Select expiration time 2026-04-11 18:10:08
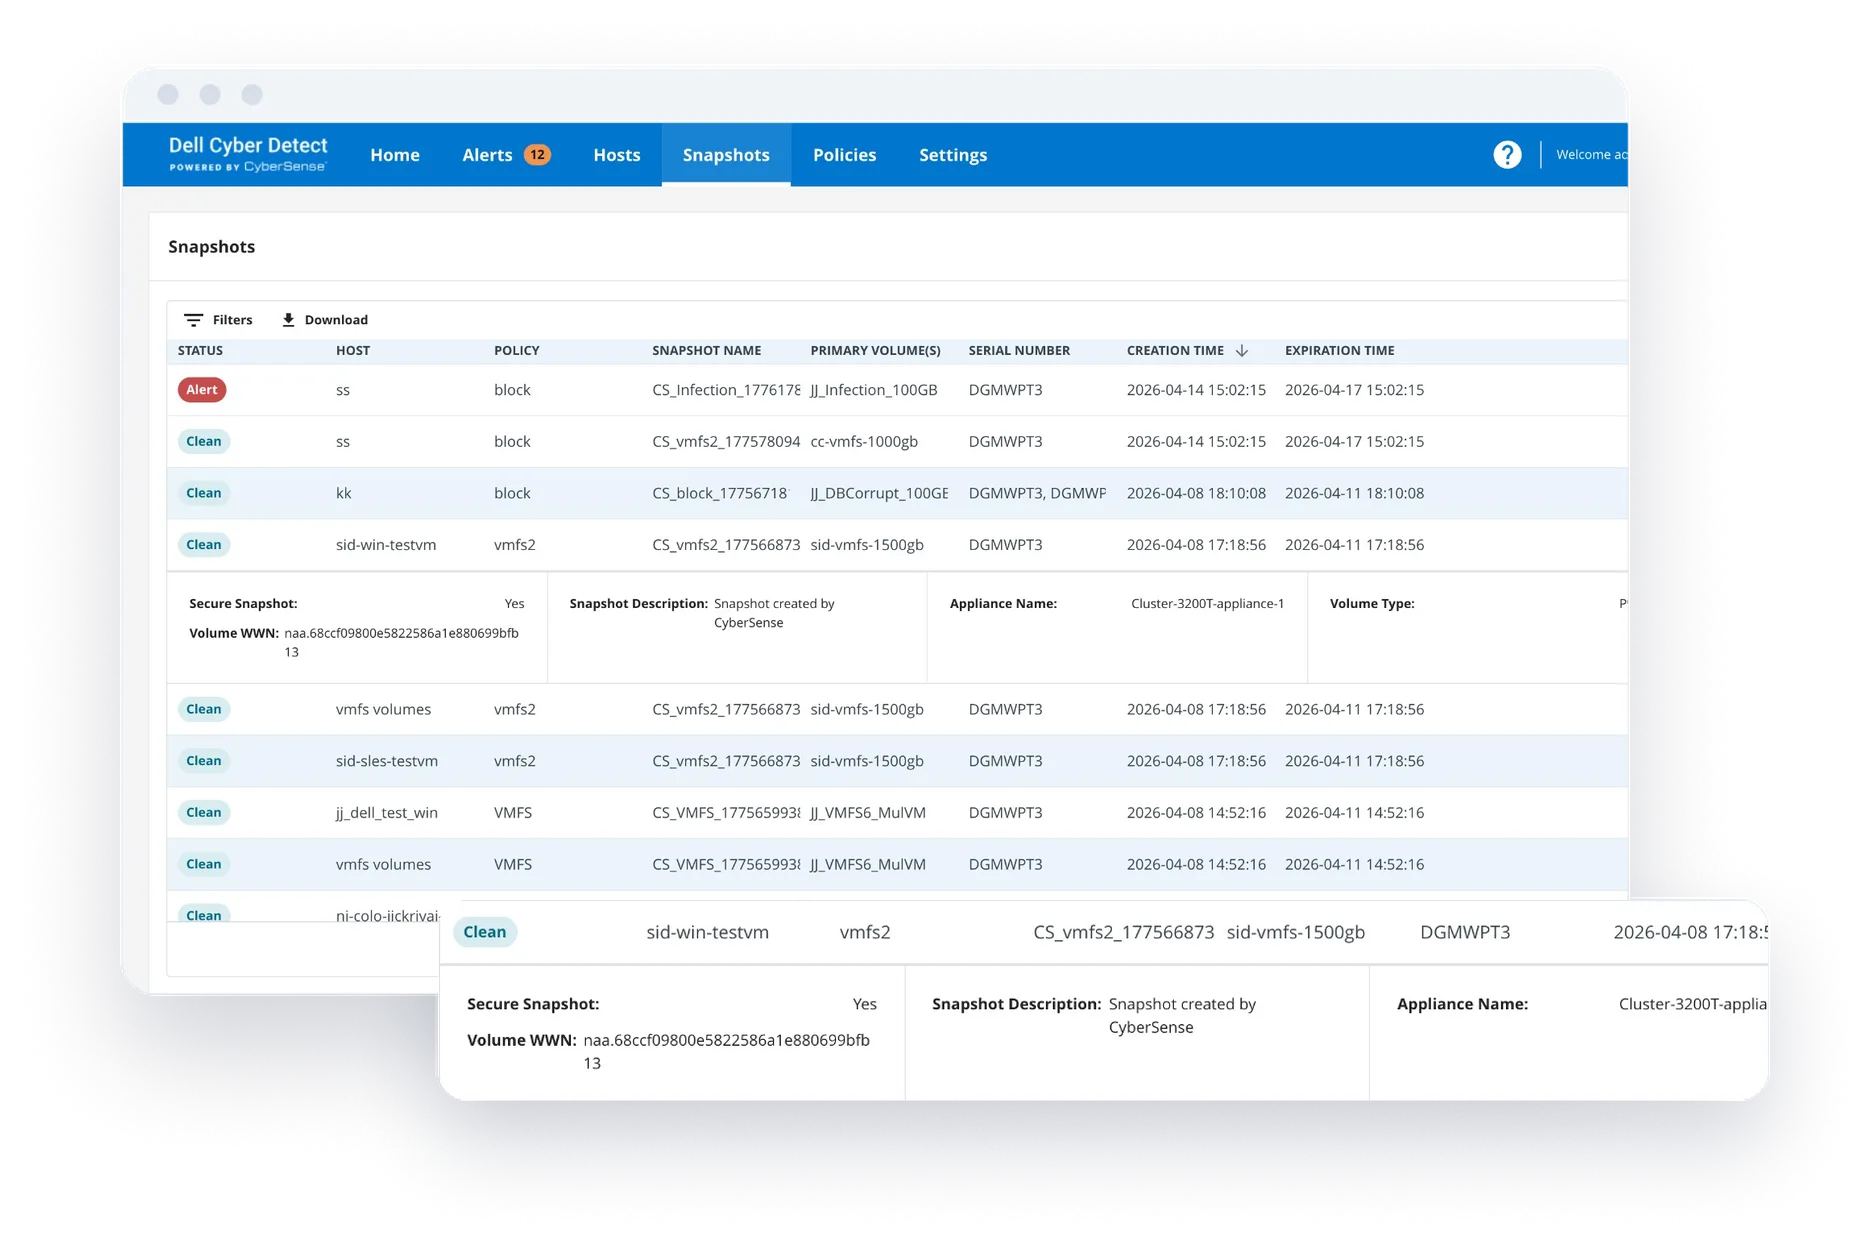Screen dimensions: 1866x1239 [x=1354, y=493]
